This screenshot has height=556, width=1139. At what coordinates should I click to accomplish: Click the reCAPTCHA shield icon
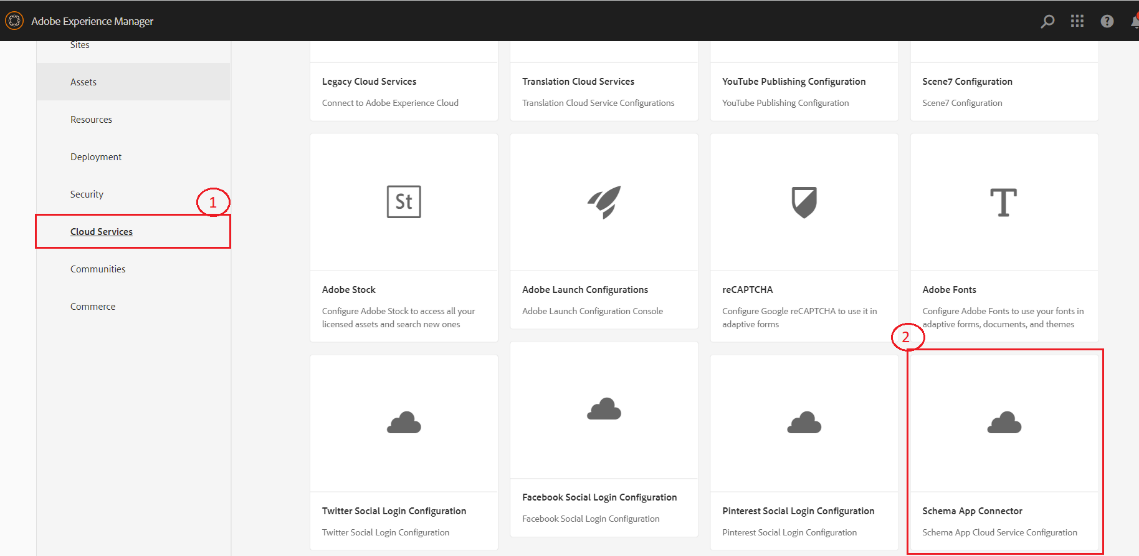pyautogui.click(x=804, y=202)
